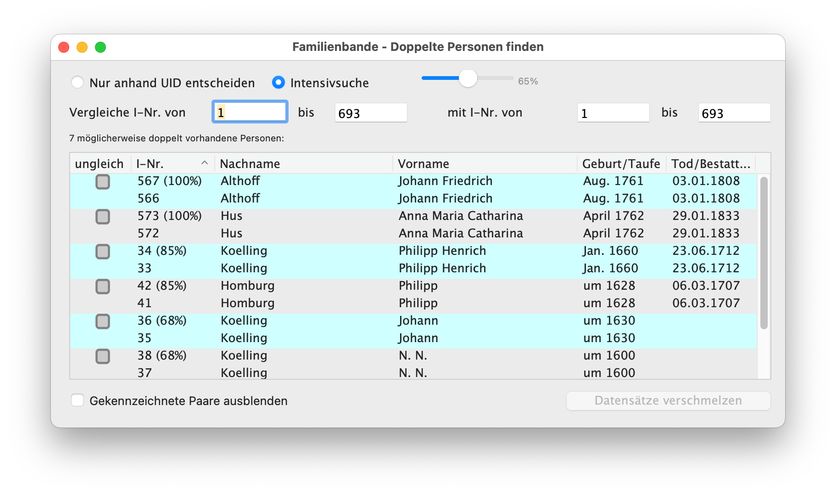Mark Koelling Johann pair 36 as ungleich
The width and height of the screenshot is (836, 495).
point(103,322)
